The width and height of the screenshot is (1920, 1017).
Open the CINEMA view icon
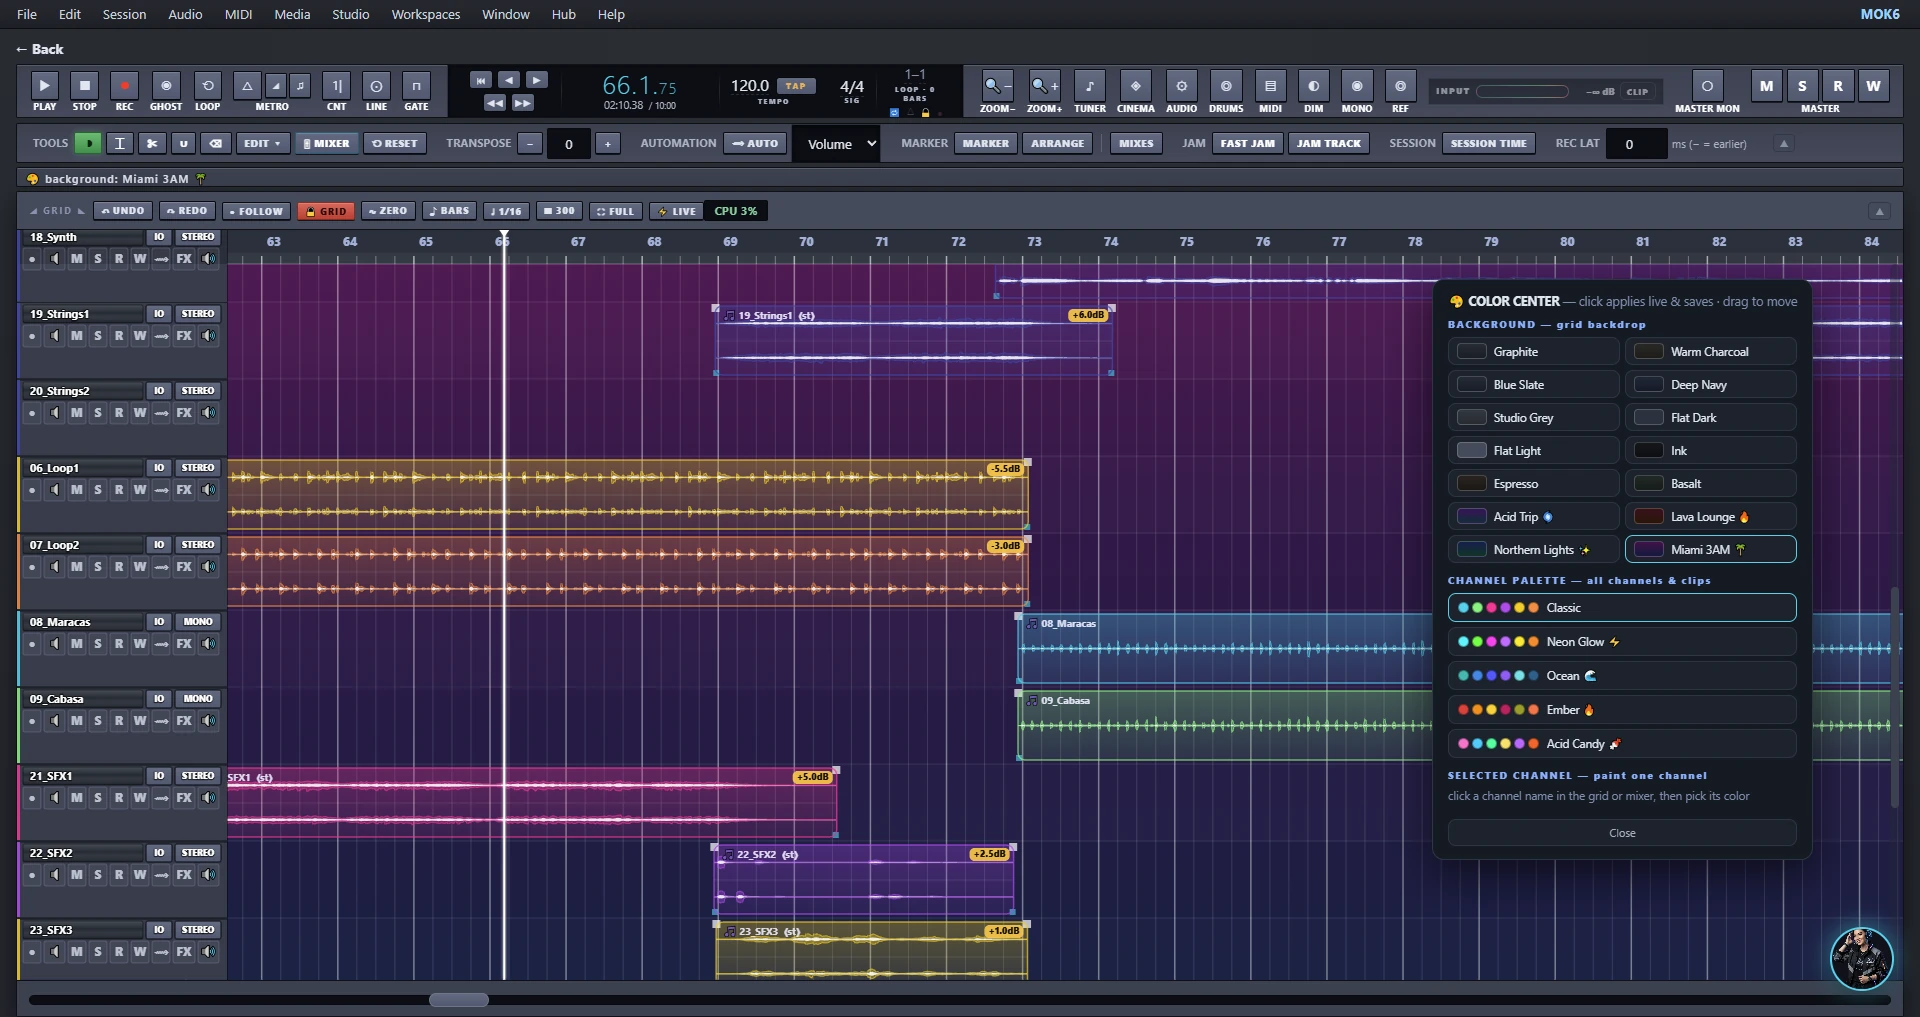1135,87
